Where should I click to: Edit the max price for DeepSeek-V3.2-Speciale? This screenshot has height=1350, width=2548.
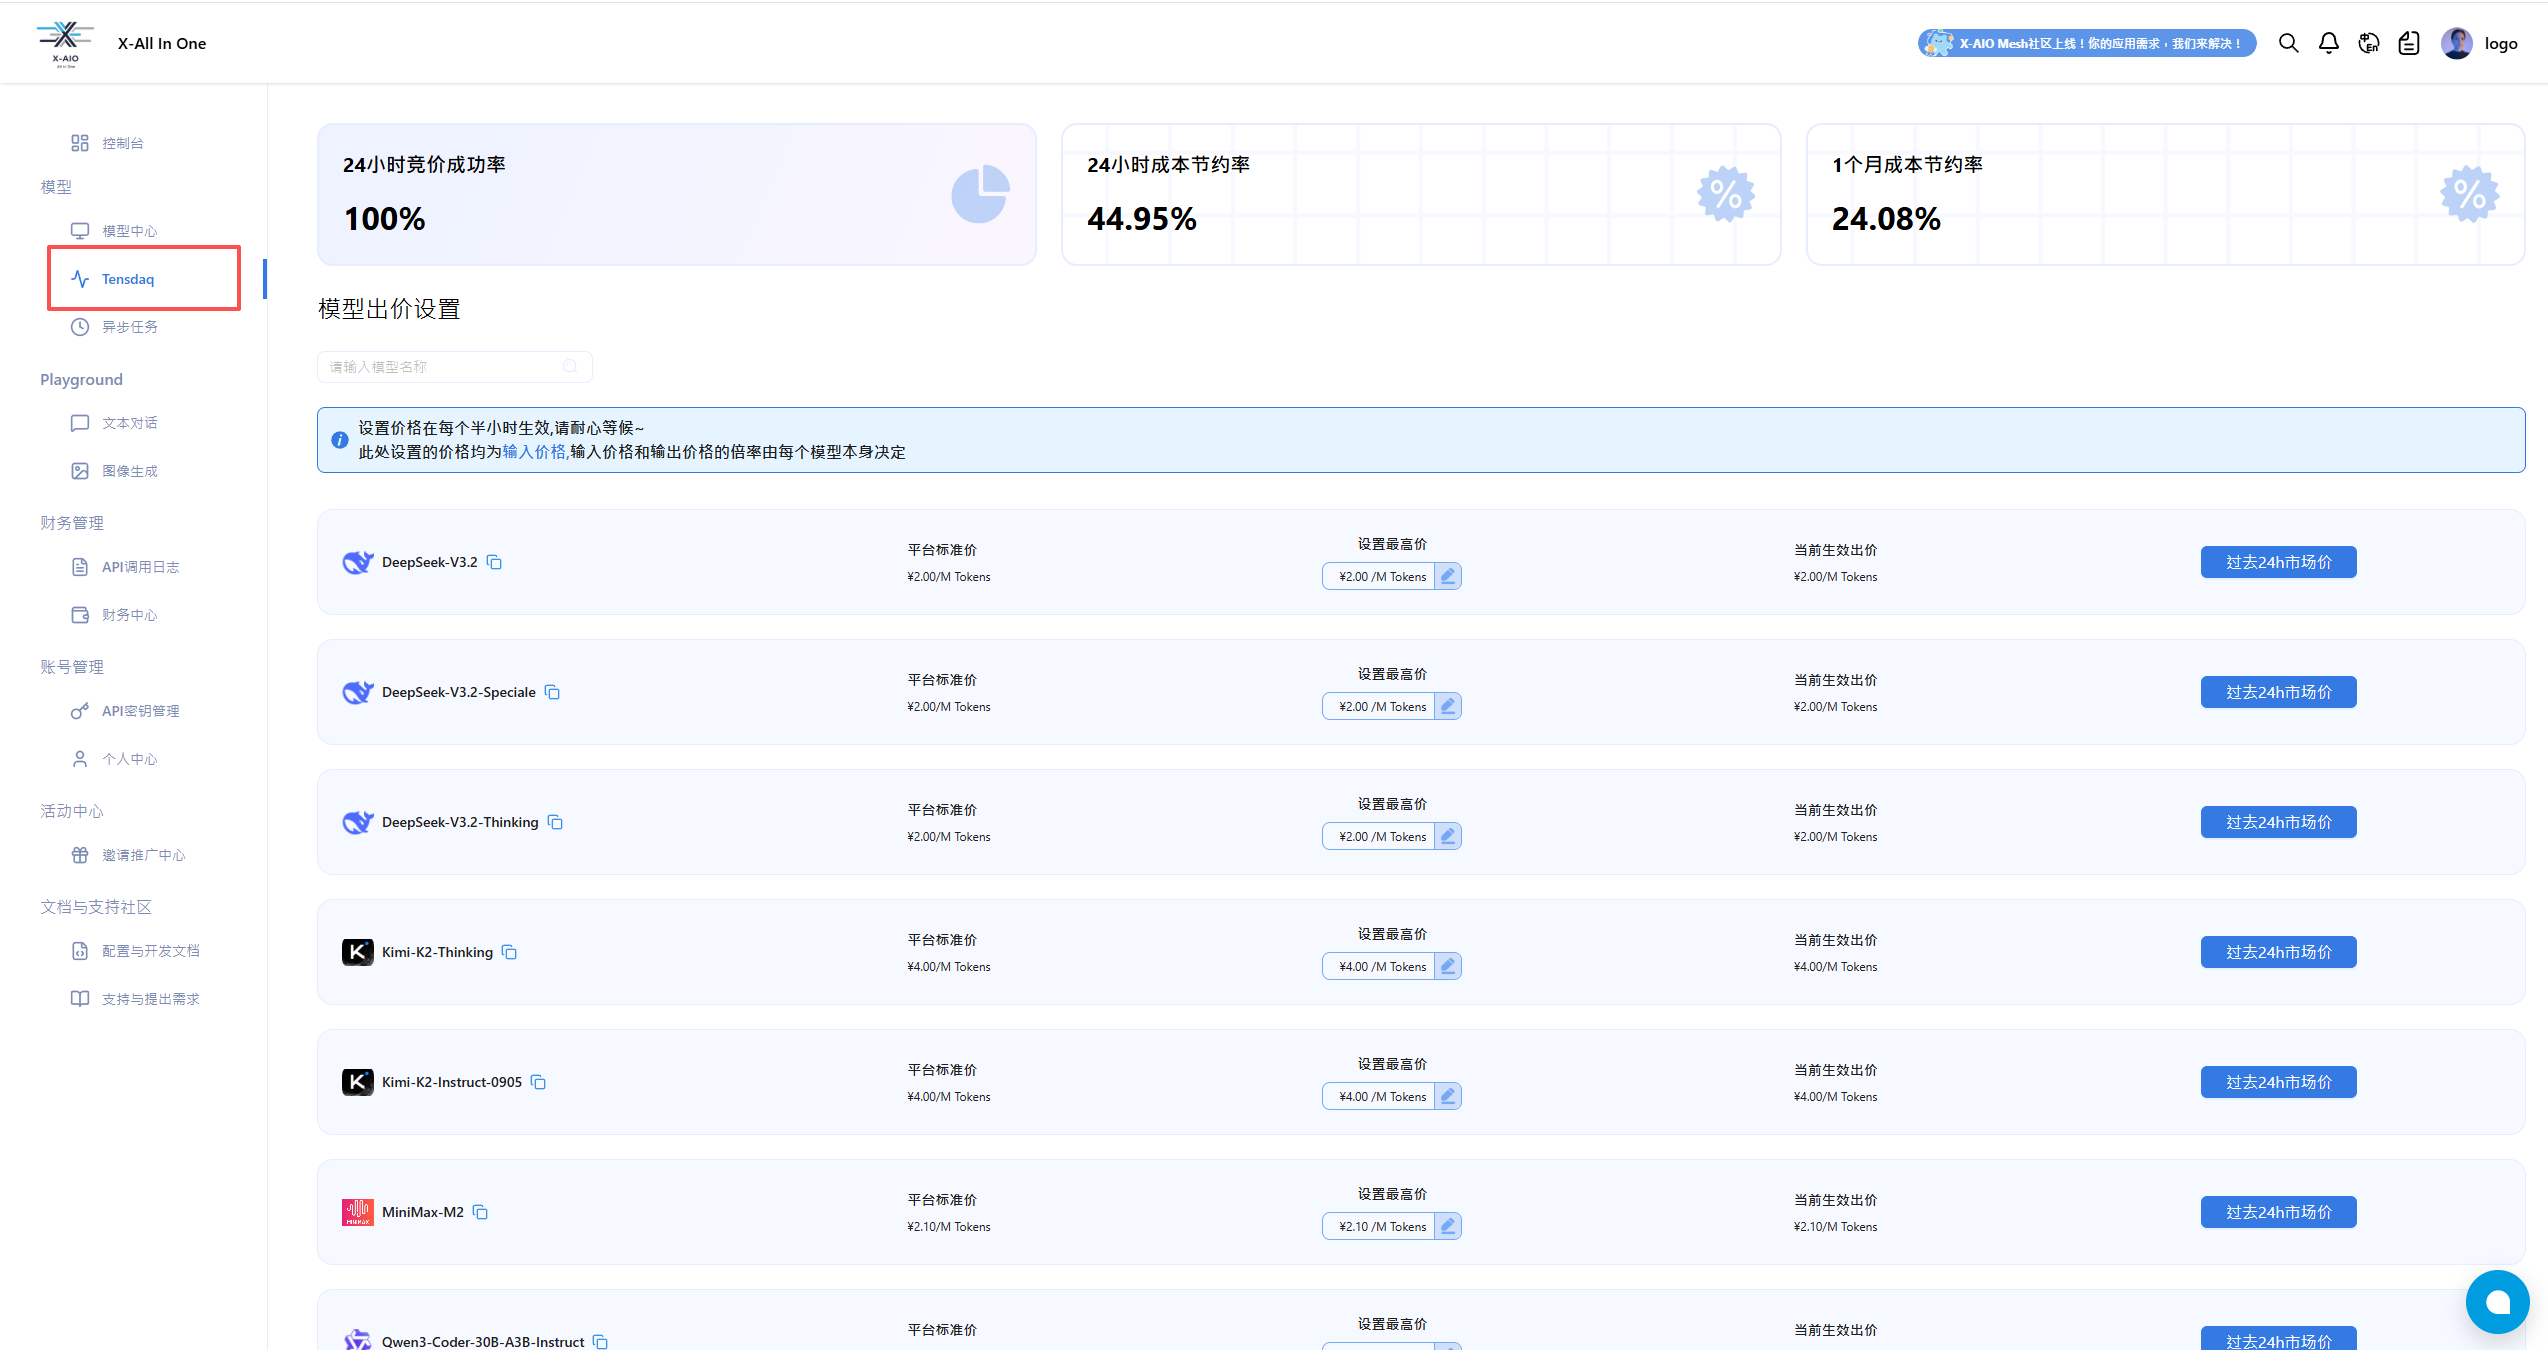[1447, 706]
